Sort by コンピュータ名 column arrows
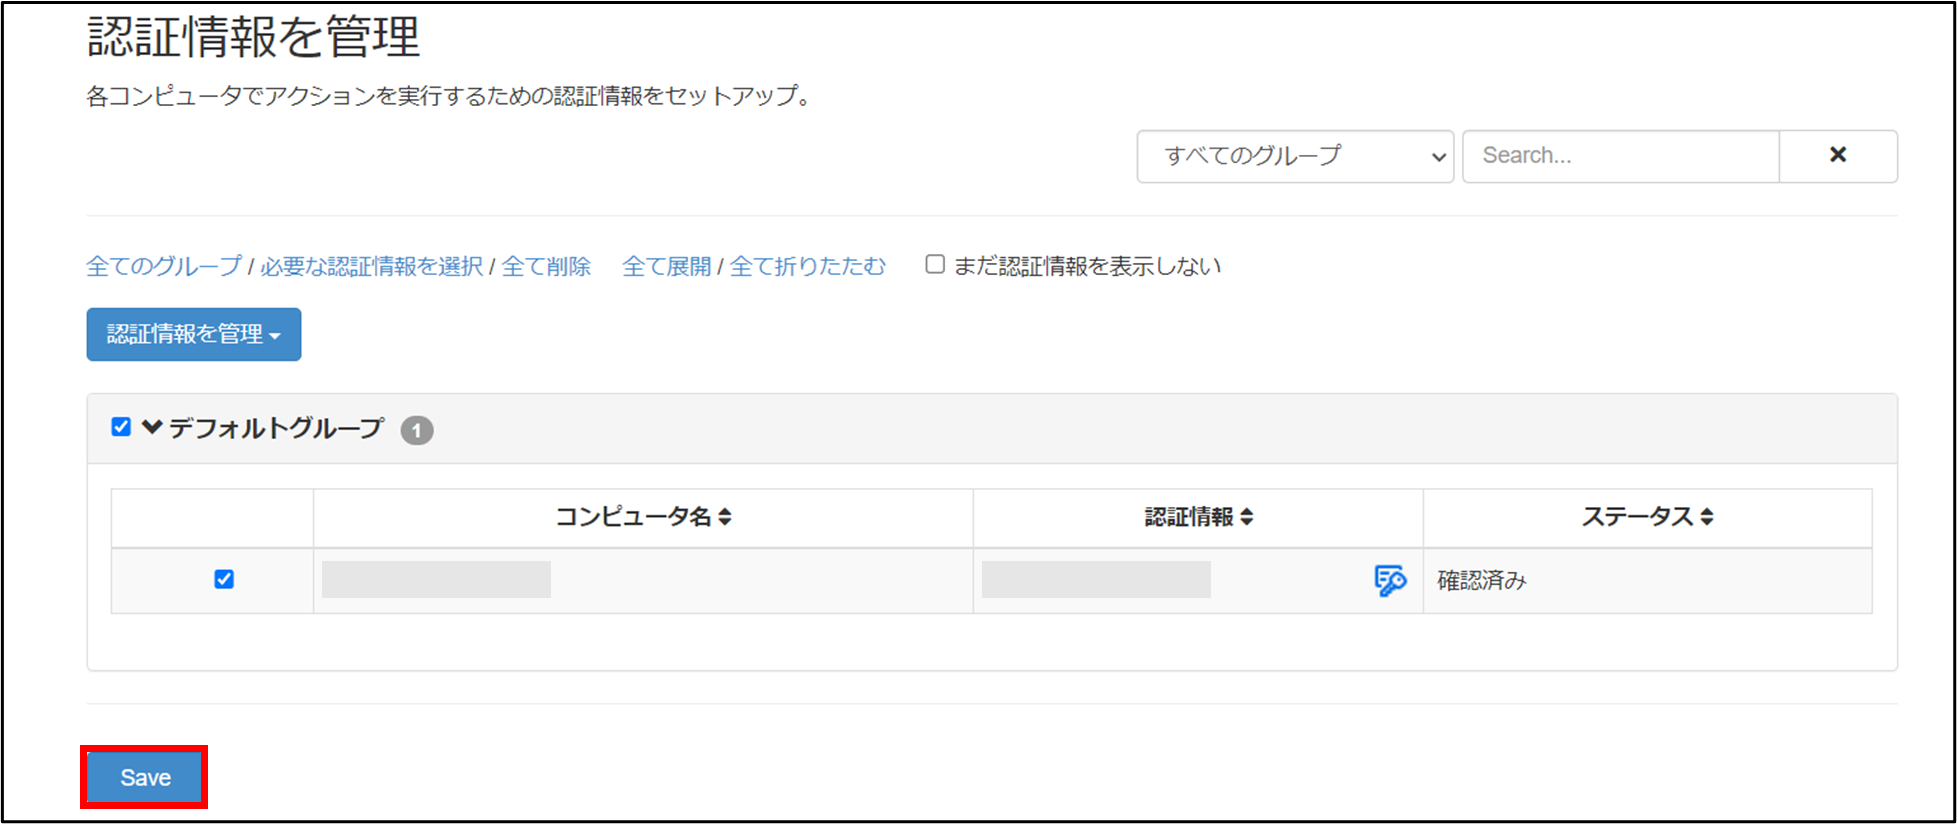The image size is (1957, 824). (x=725, y=517)
